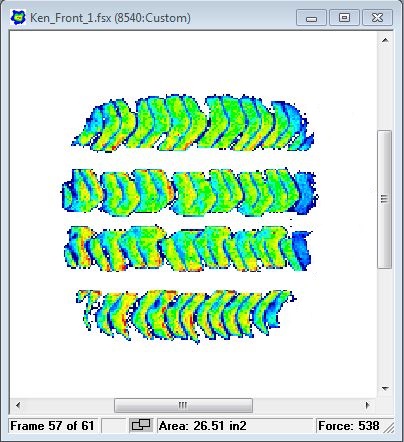Click the 'Frame 57 of 61' status text
Viewport: 404px width, 442px height.
point(52,426)
